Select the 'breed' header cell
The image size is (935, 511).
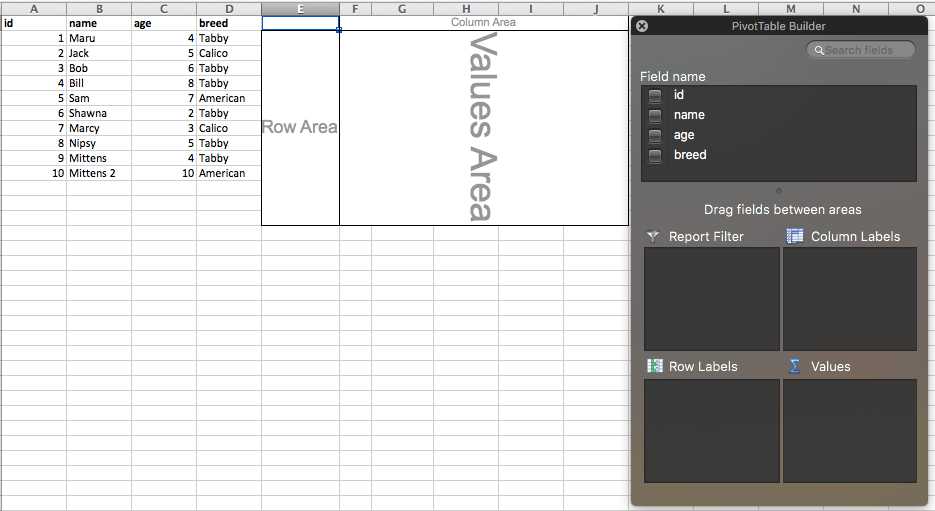tap(229, 23)
